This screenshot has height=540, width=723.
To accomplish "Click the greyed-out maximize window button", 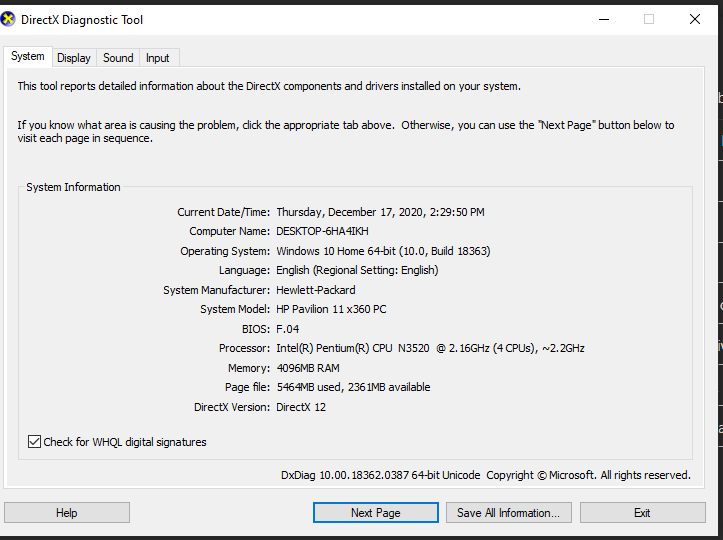I will (x=649, y=19).
